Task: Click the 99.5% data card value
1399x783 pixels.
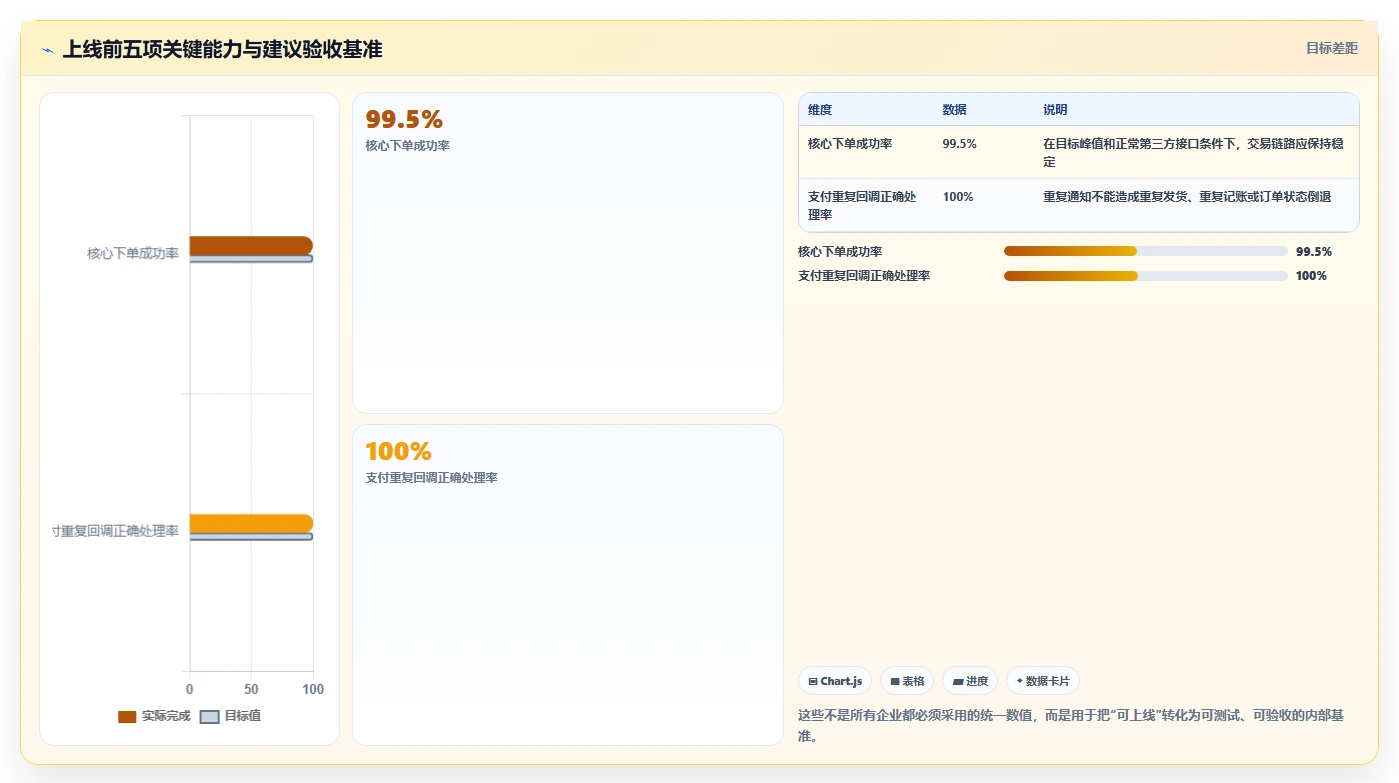Action: pyautogui.click(x=404, y=119)
